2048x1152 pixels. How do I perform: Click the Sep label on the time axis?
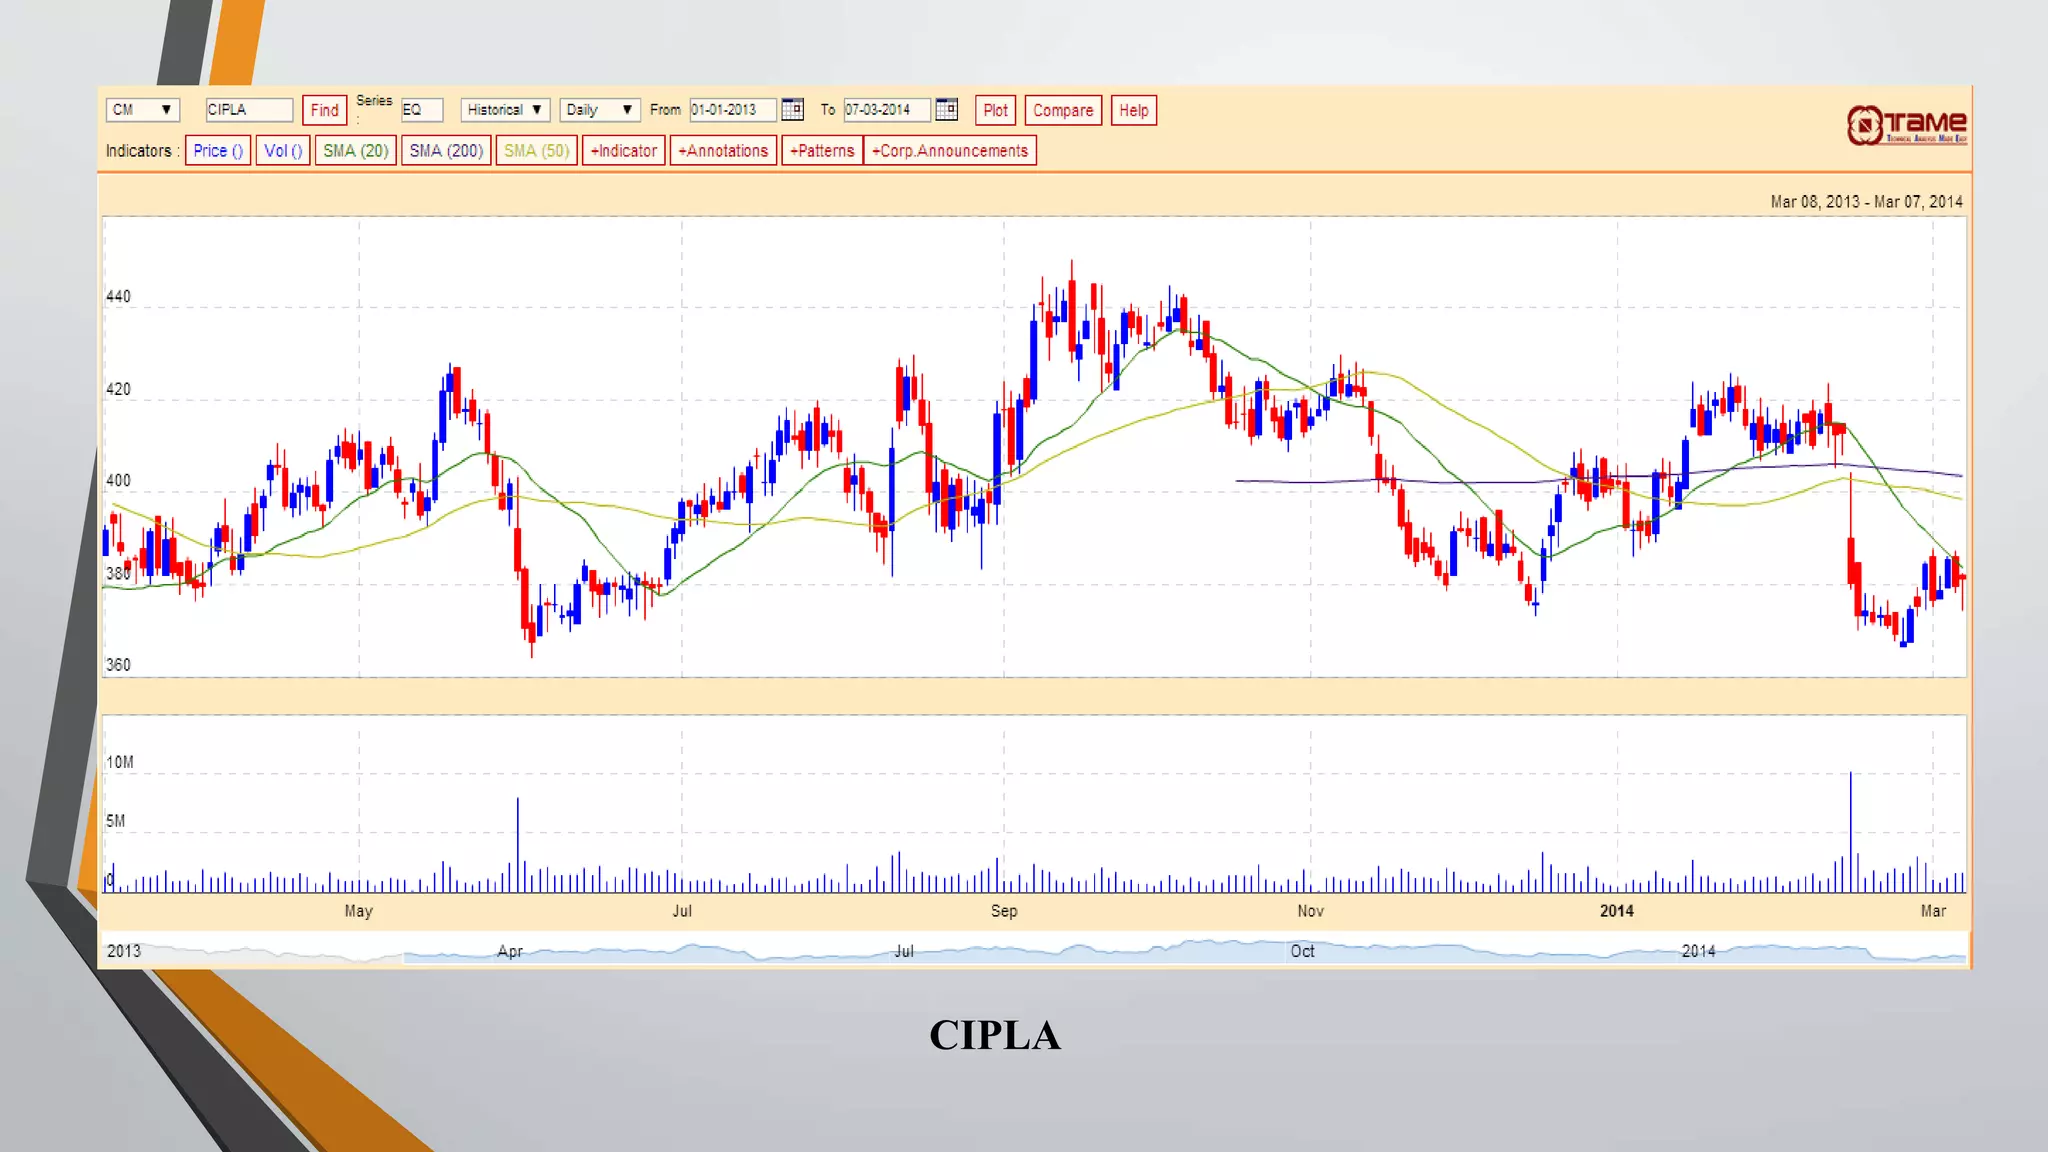[1004, 911]
